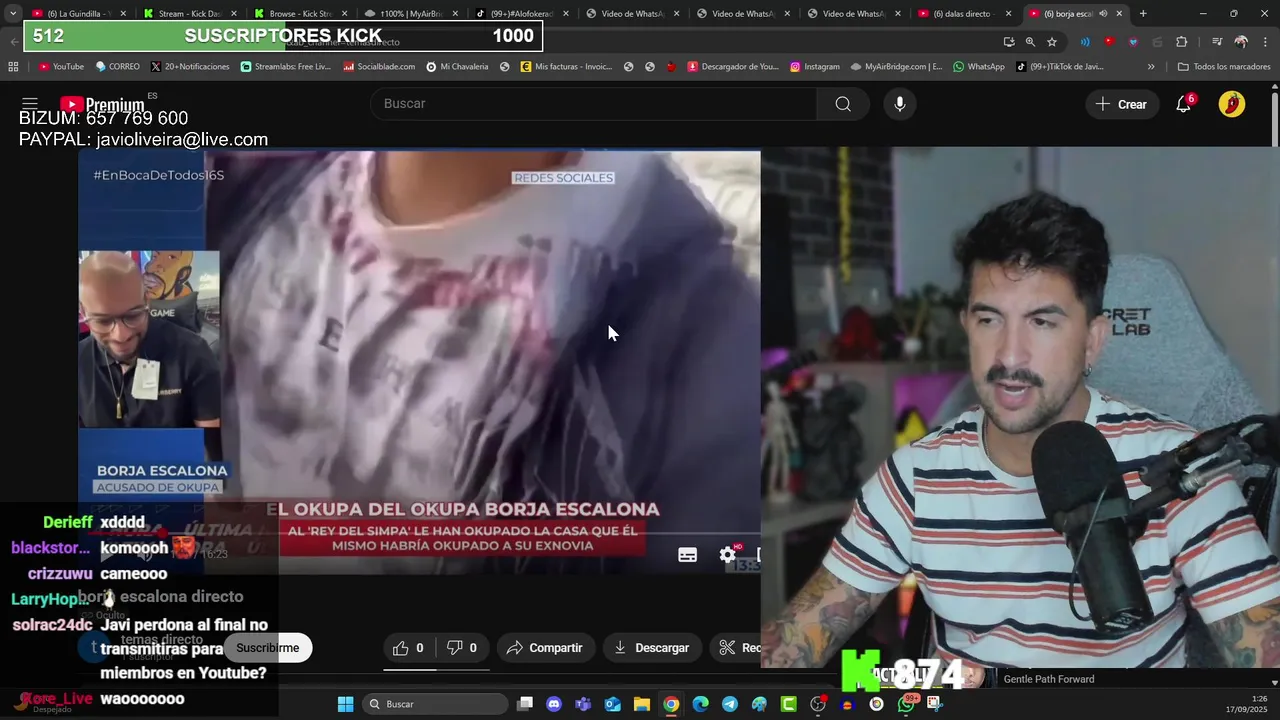This screenshot has height=720, width=1280.
Task: Install page as app from address bar
Action: coord(1009,42)
